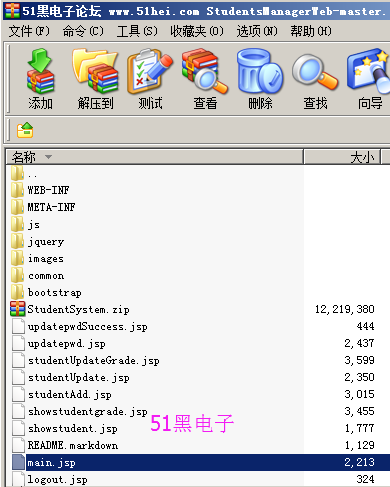
Task: Select the common folder icon
Action: click(x=17, y=275)
